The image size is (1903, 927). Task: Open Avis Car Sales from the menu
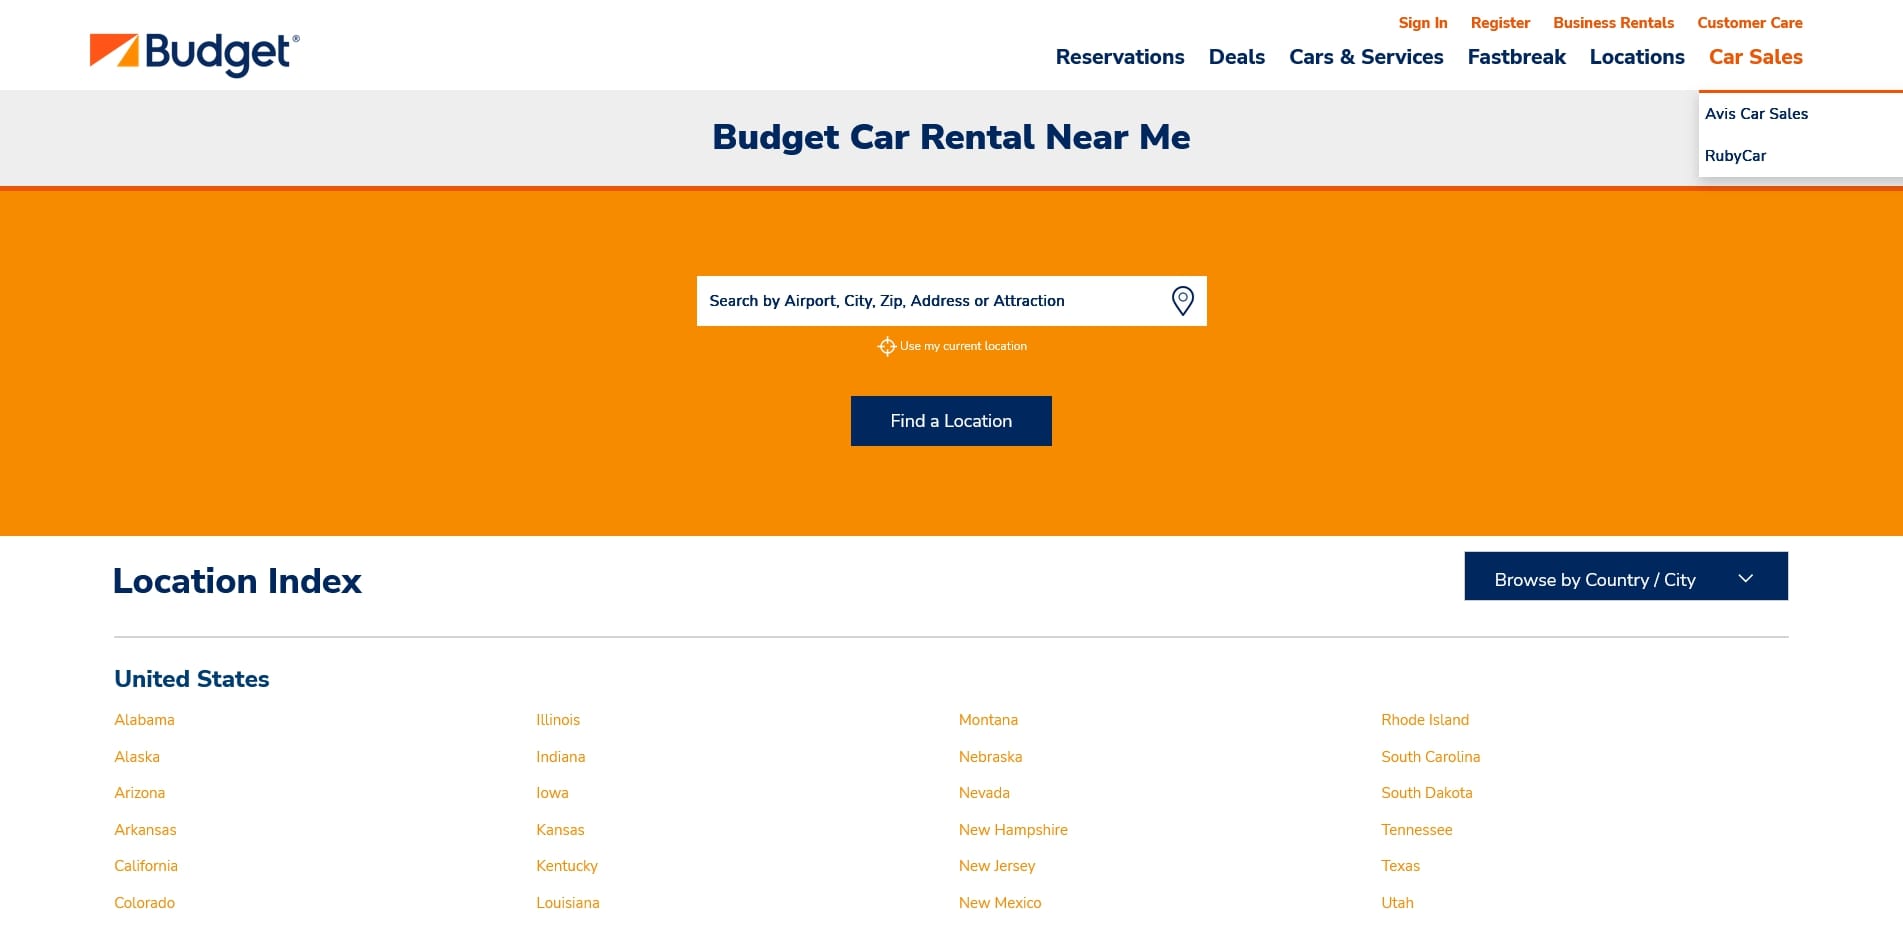[x=1756, y=113]
